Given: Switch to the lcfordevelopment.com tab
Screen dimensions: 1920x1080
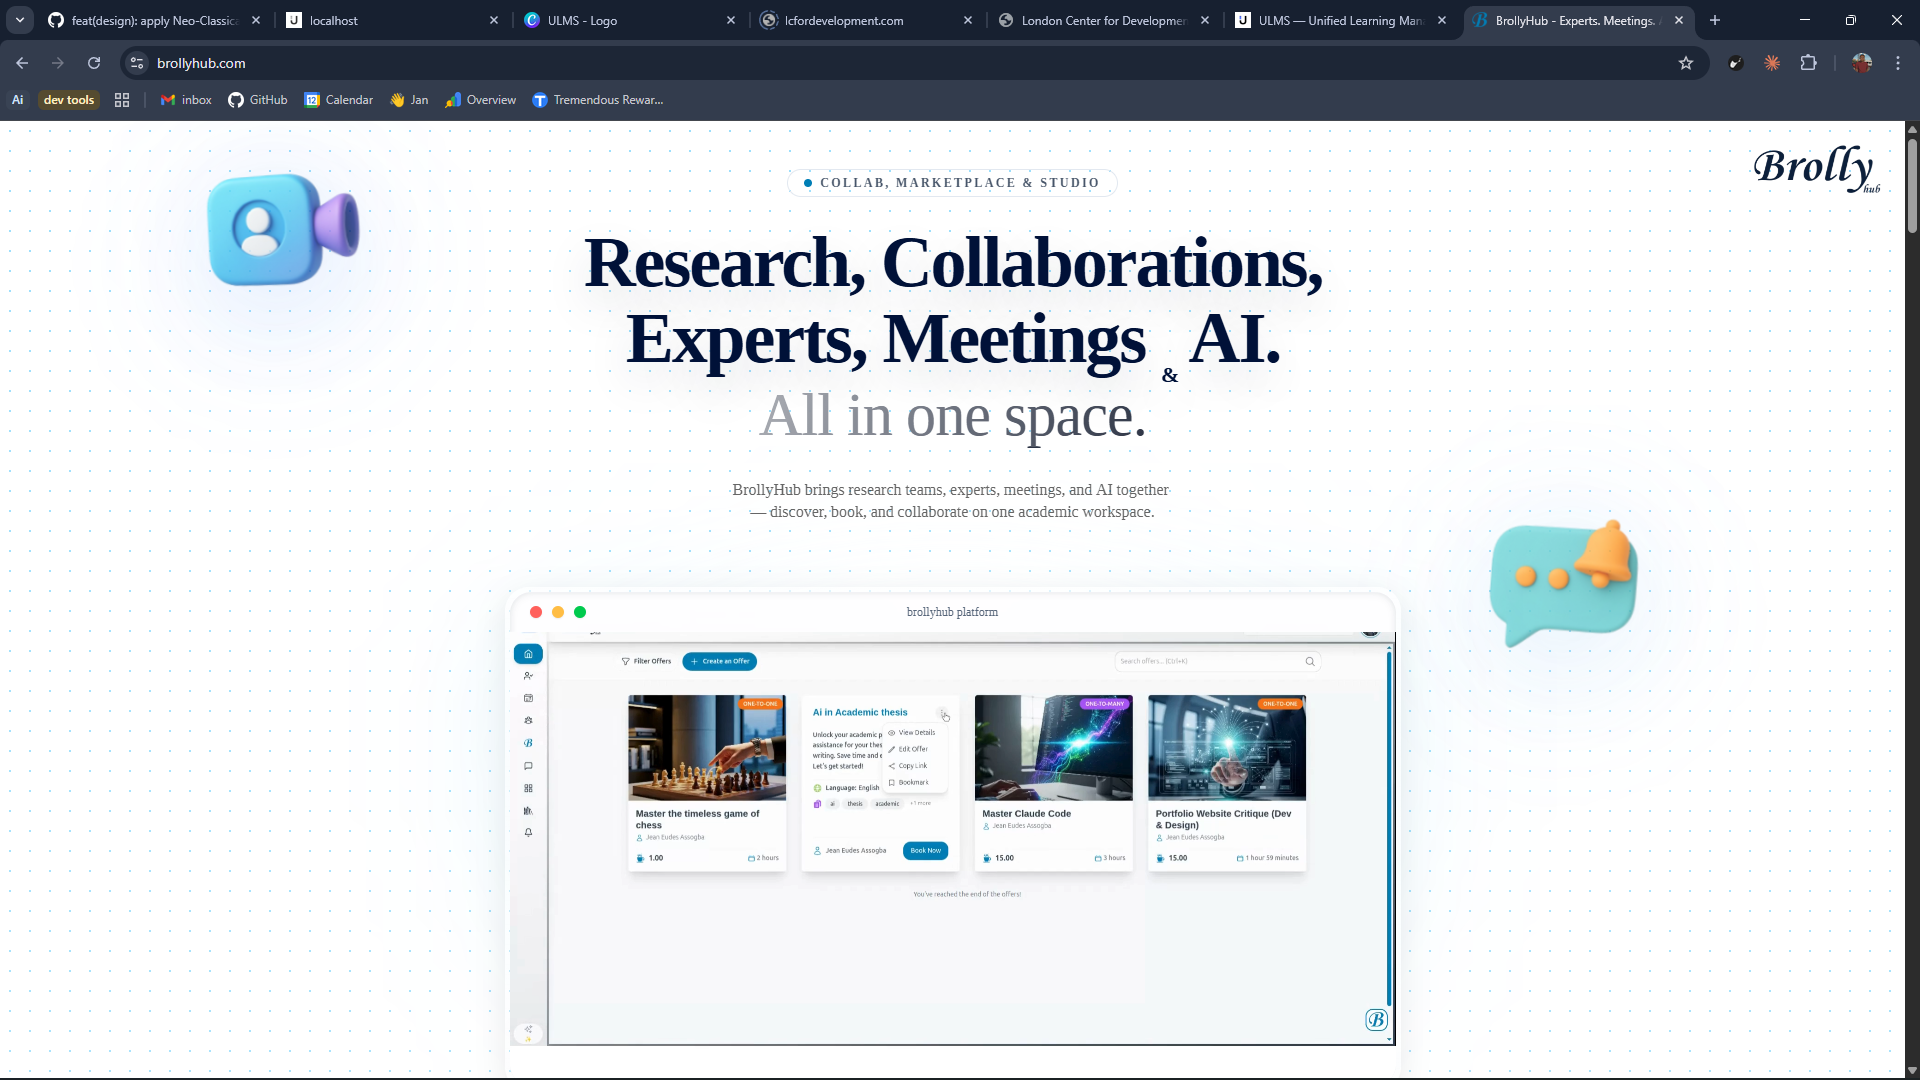Looking at the screenshot, I should click(x=866, y=20).
